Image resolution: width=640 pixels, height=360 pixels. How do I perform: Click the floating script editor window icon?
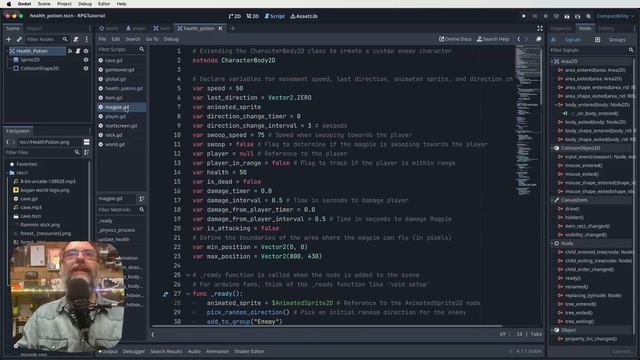point(538,39)
